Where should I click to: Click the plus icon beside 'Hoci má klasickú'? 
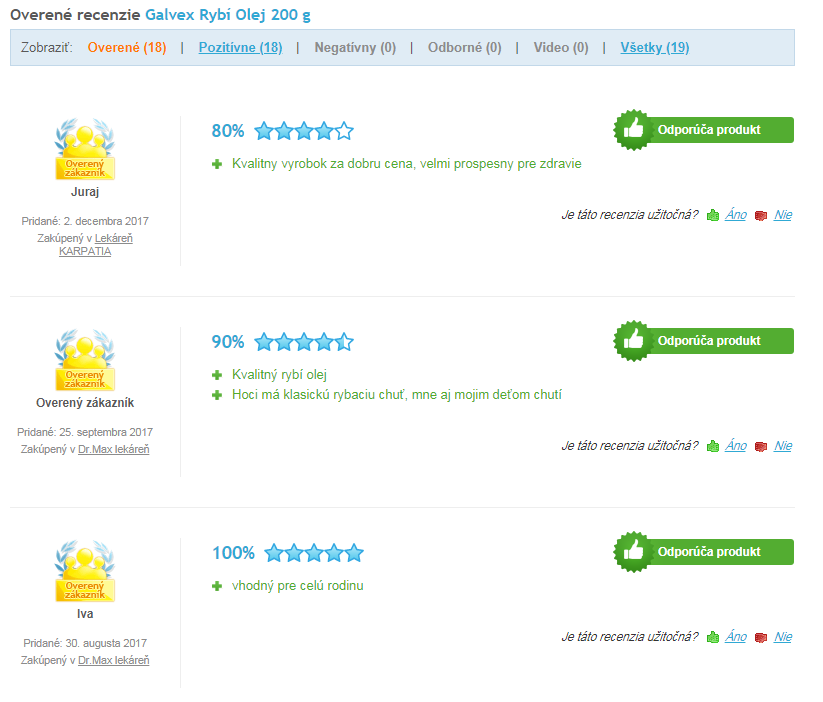217,395
